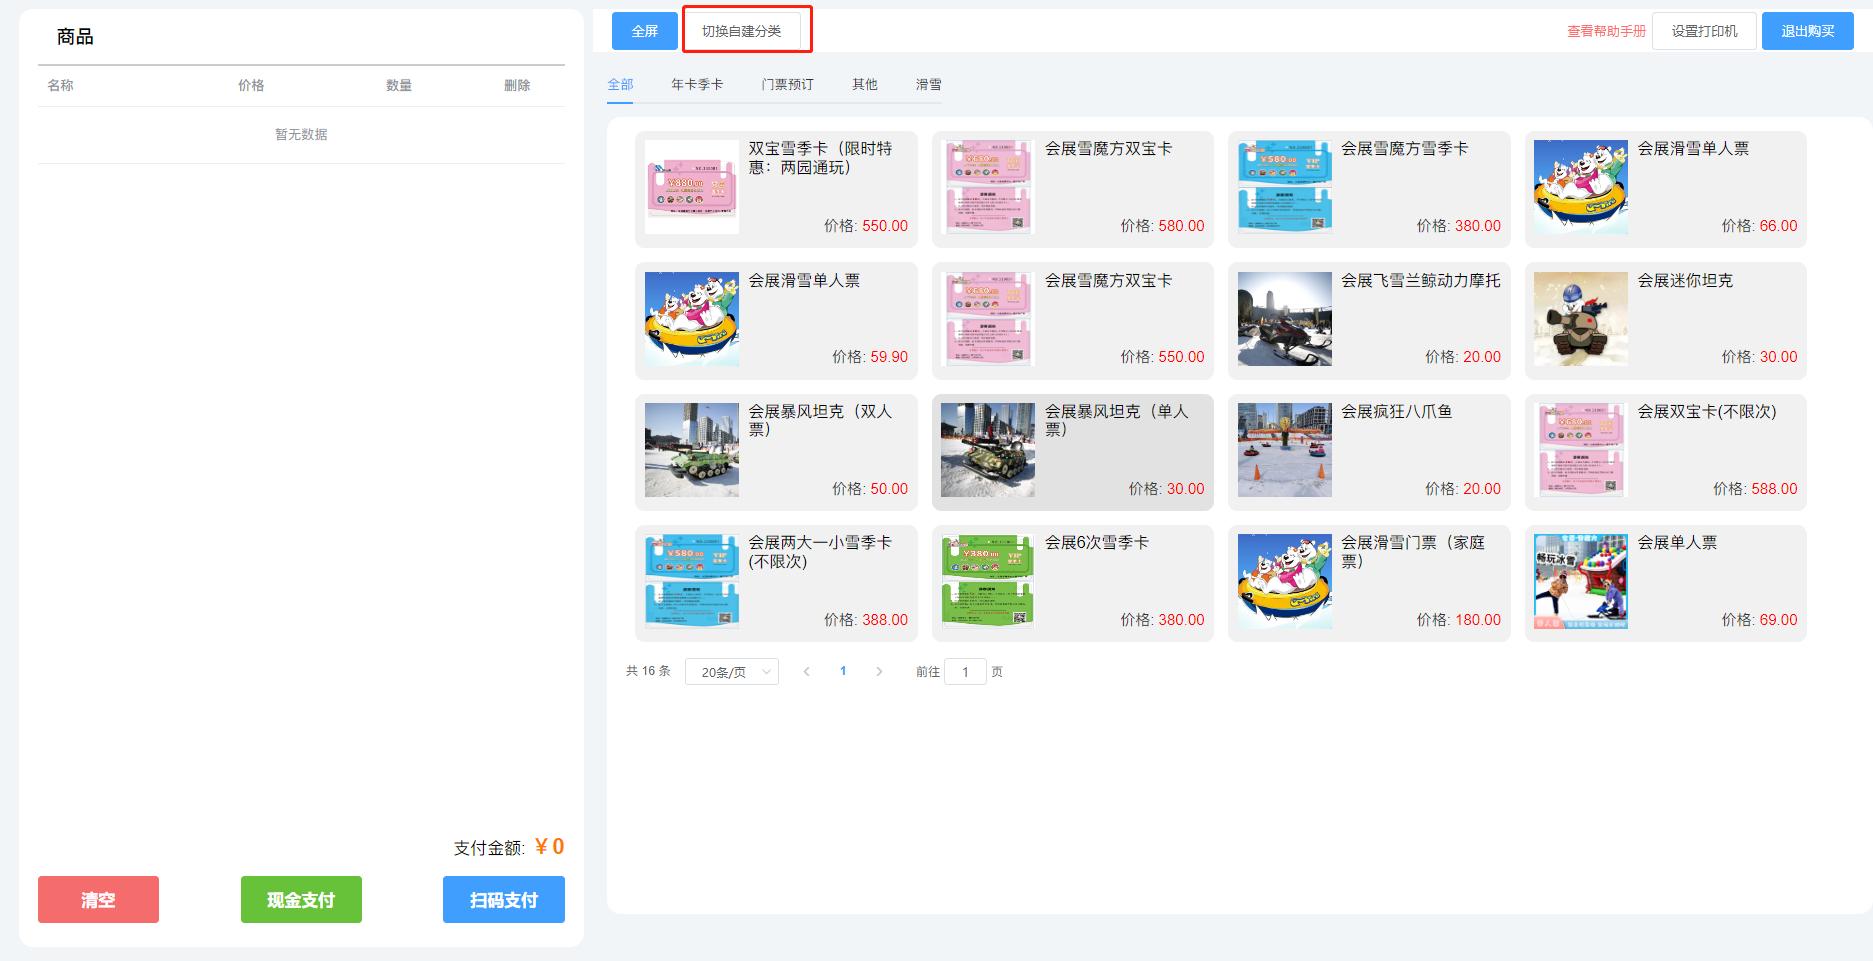This screenshot has height=961, width=1873.
Task: Click the 会展飞雪兰鲸动力摩托 snowmobile thumbnail
Action: (1284, 319)
